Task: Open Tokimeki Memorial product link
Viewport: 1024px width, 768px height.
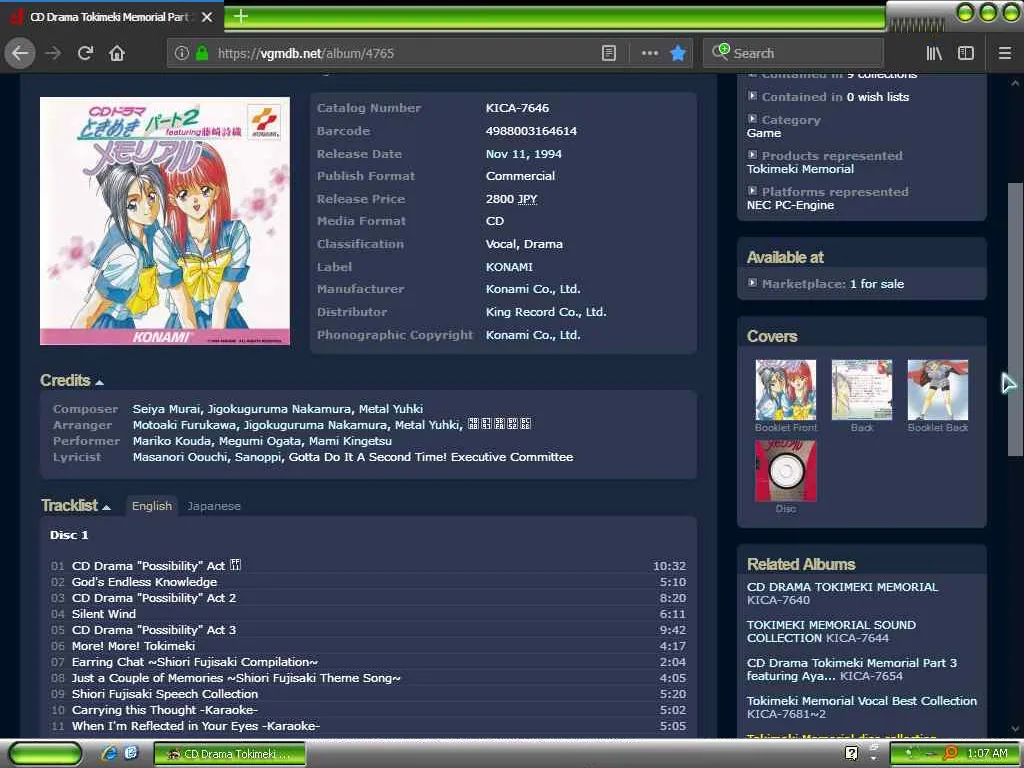Action: pyautogui.click(x=800, y=169)
